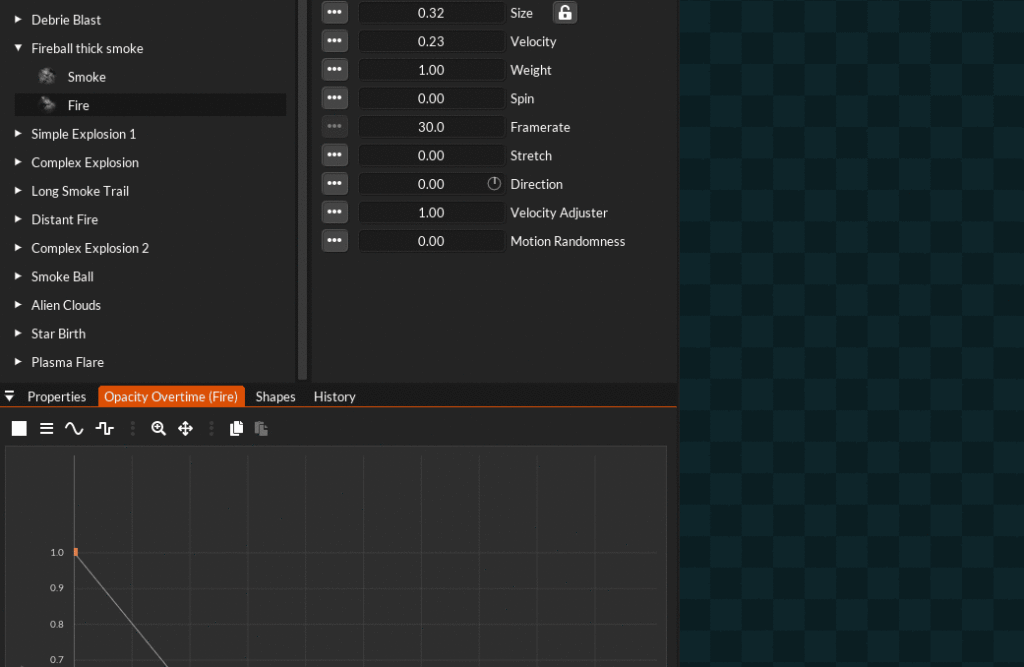Click the dimmed options toggle beside Framerate
The height and width of the screenshot is (667, 1024).
[334, 126]
